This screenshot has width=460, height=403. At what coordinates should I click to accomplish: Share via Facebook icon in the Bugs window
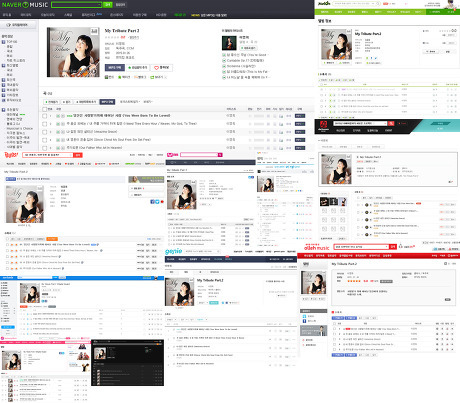pyautogui.click(x=152, y=202)
